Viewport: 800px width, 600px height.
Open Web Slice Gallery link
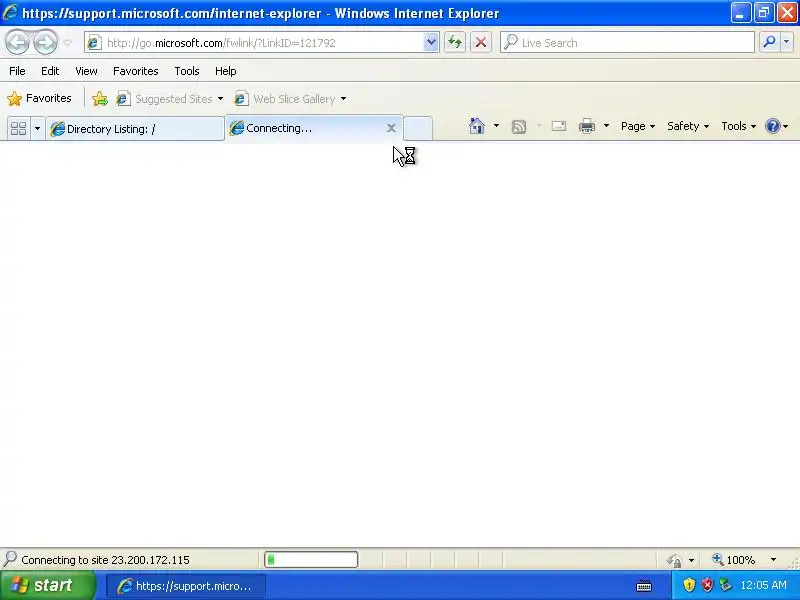285,98
